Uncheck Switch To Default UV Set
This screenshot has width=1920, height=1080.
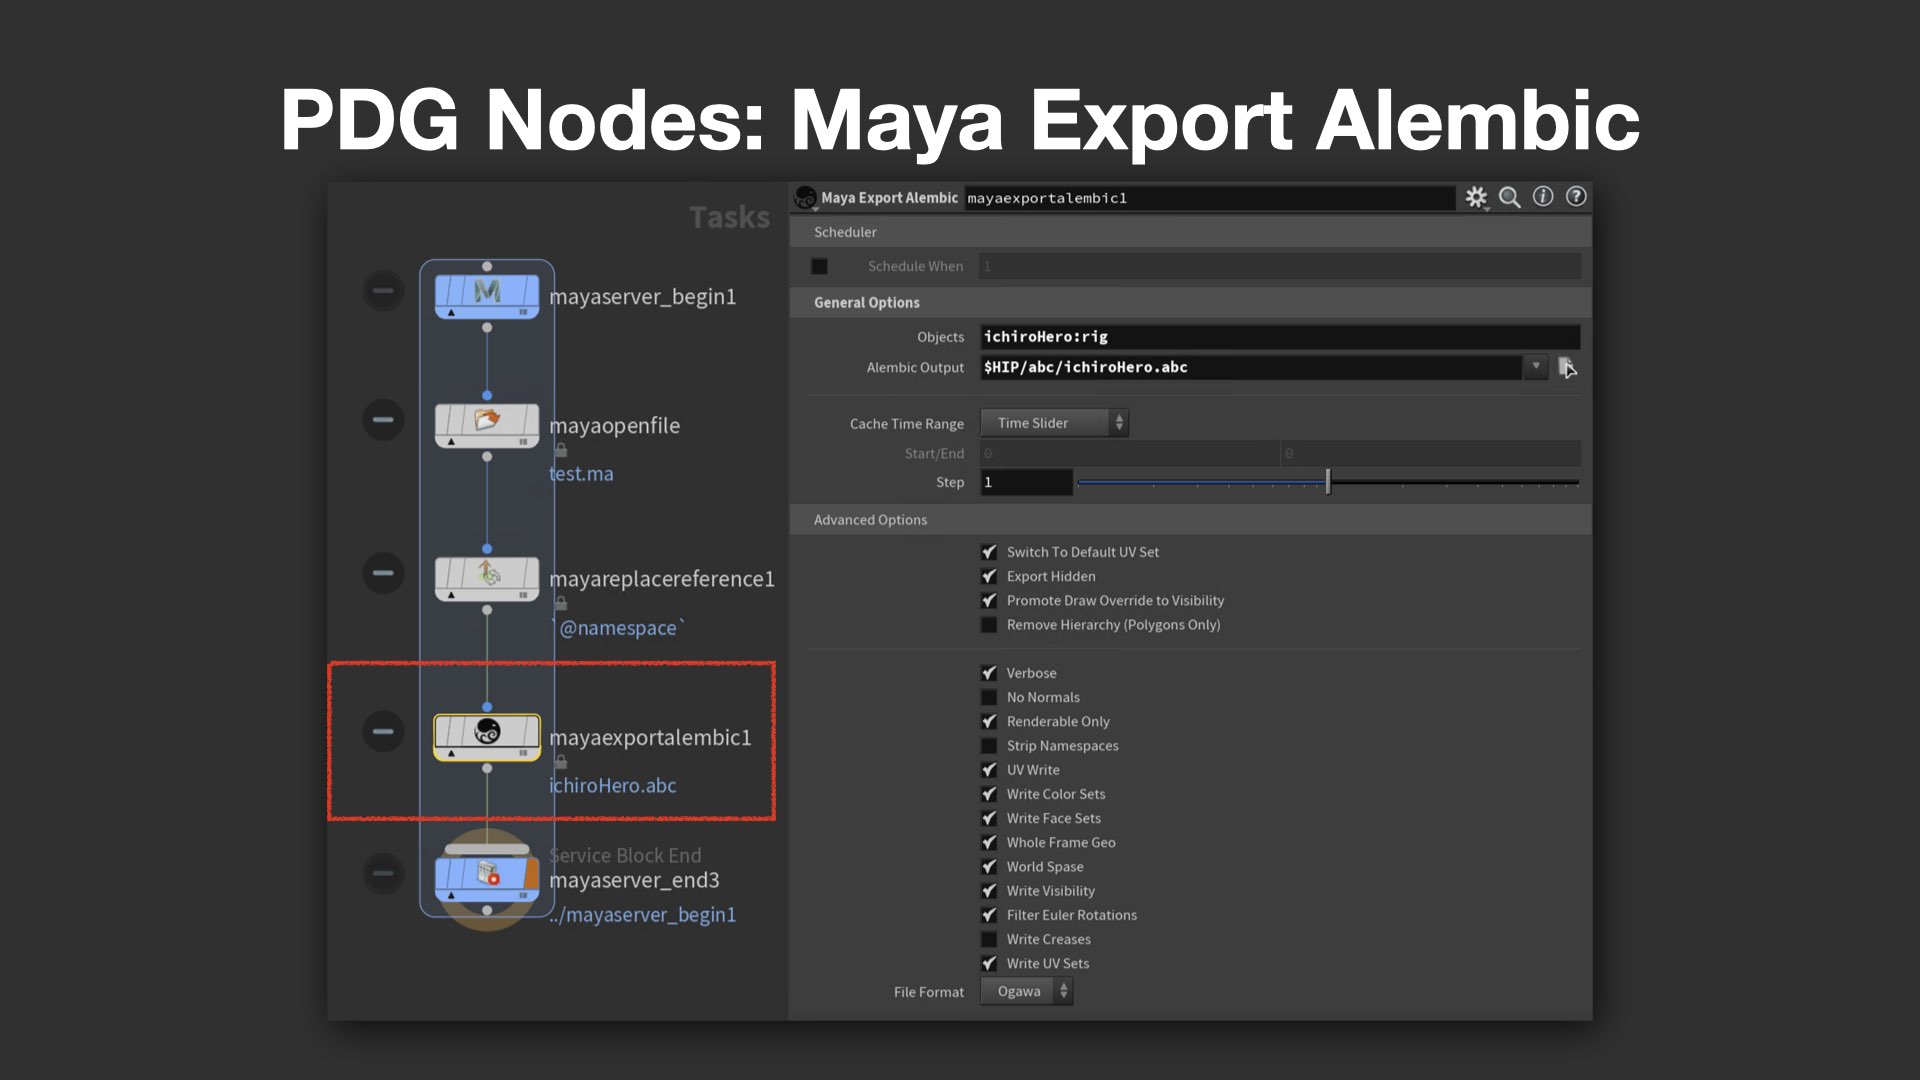tap(989, 552)
